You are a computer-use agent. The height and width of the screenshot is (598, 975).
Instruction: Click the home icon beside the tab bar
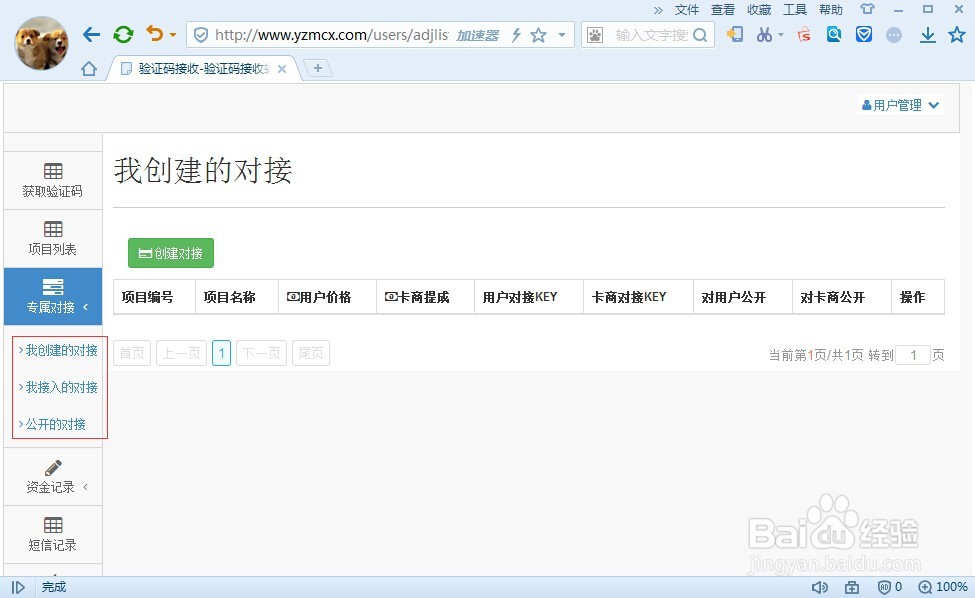pyautogui.click(x=88, y=68)
